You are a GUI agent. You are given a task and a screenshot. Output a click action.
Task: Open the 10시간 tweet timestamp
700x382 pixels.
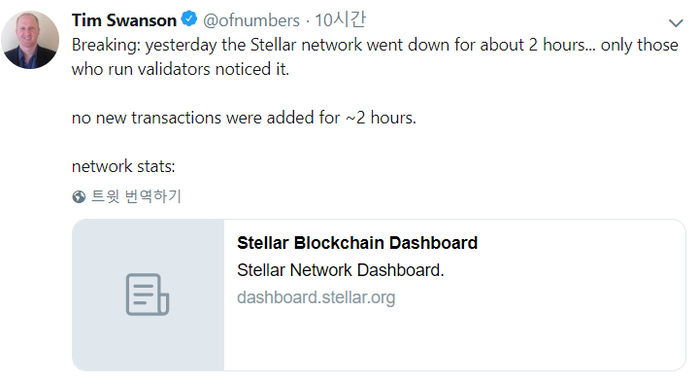(x=340, y=20)
